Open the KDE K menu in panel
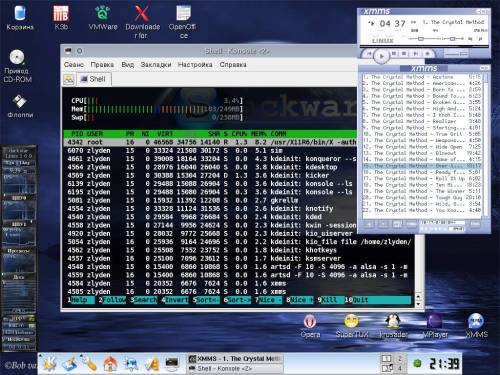Viewport: 500px width, 375px height. pos(49,363)
